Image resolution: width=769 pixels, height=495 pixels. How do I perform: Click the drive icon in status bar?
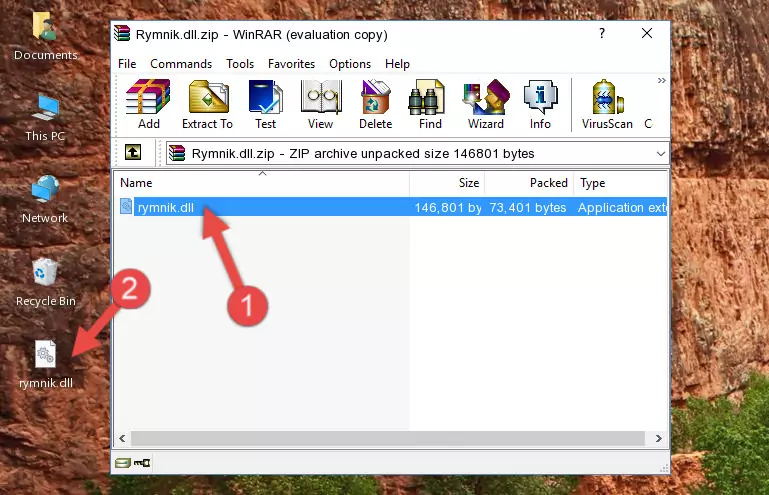pos(123,463)
